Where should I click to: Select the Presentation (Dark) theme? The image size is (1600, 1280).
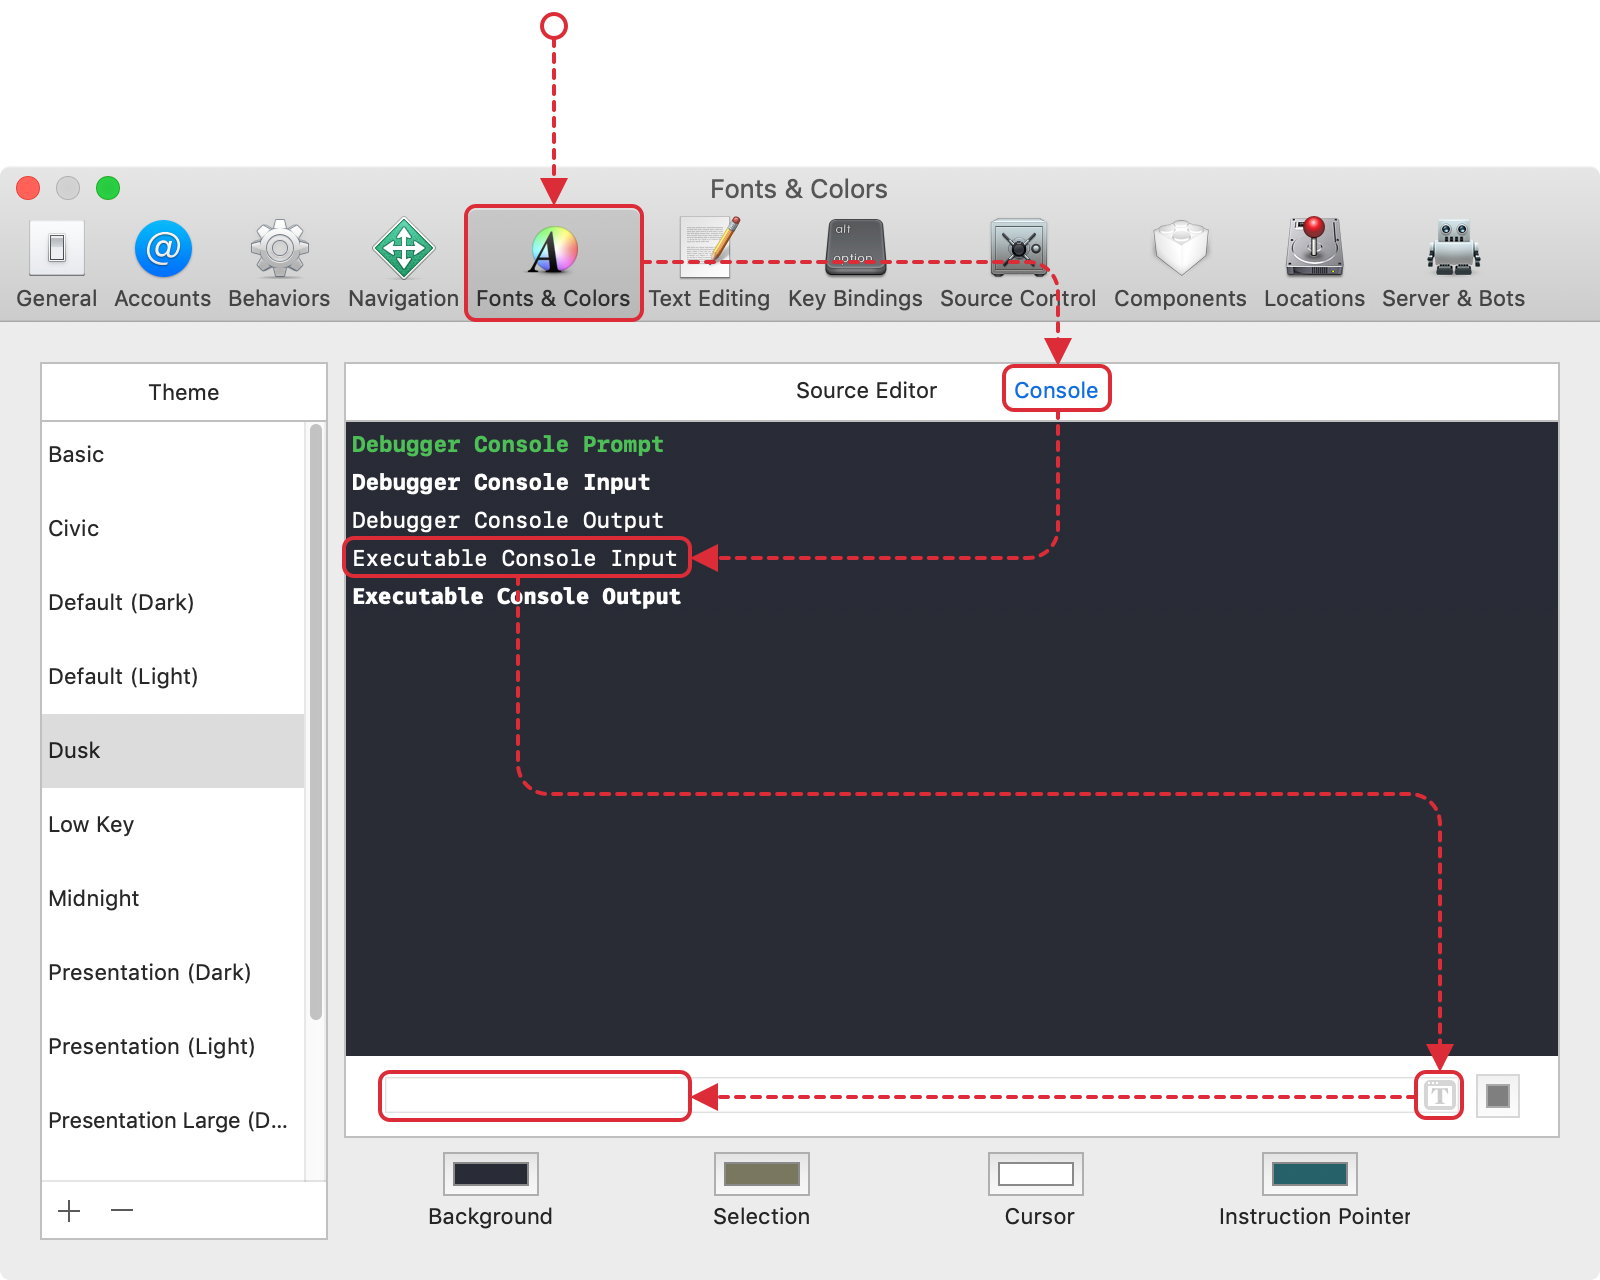(173, 973)
